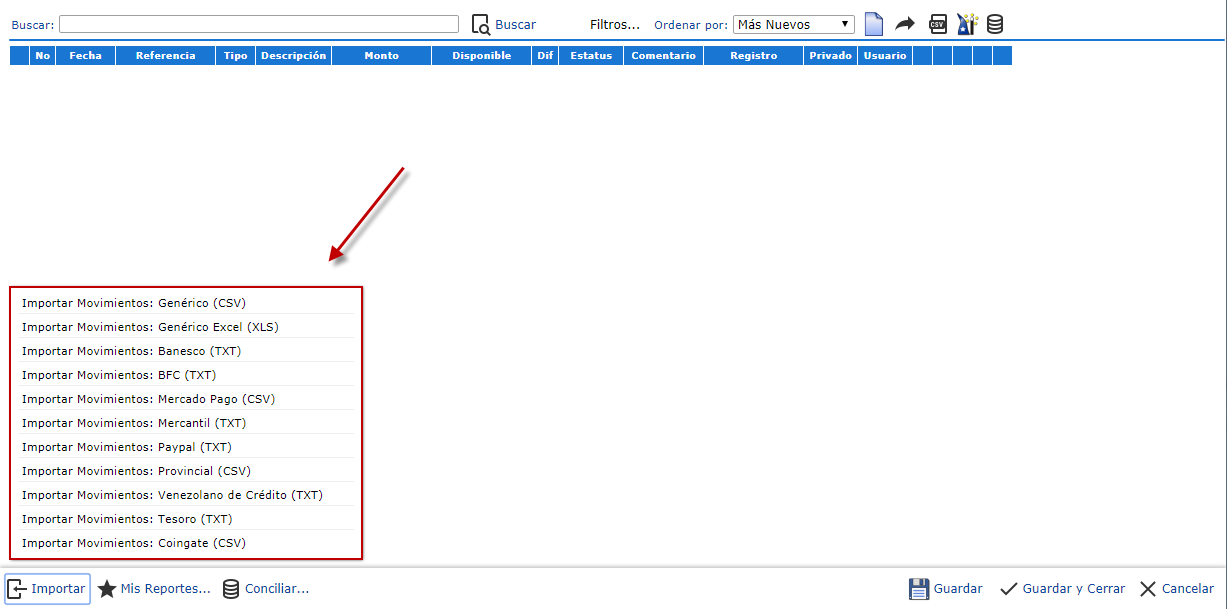This screenshot has height=609, width=1227.
Task: Select Importar Movimientos: Provincial (CSV)
Action: (x=185, y=470)
